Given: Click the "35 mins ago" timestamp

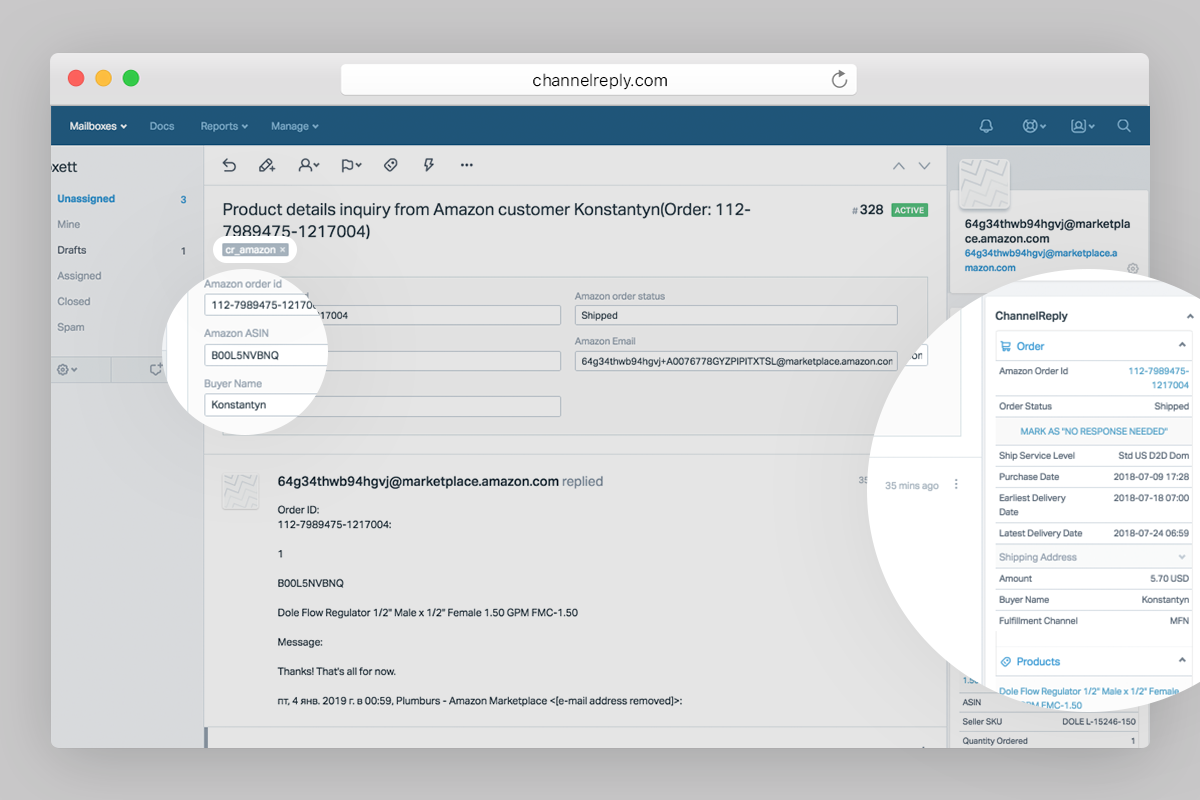Looking at the screenshot, I should click(x=912, y=486).
